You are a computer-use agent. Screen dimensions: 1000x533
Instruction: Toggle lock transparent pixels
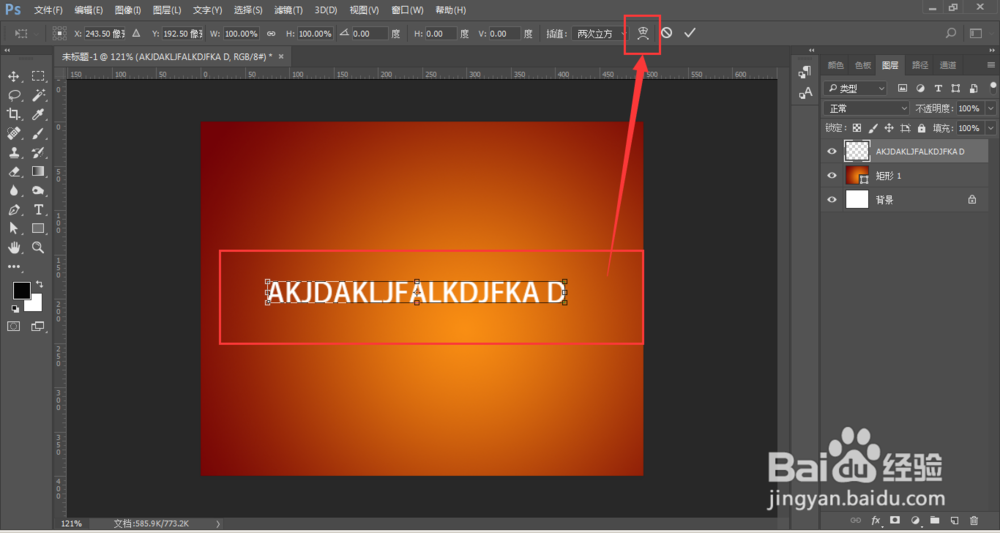point(857,128)
